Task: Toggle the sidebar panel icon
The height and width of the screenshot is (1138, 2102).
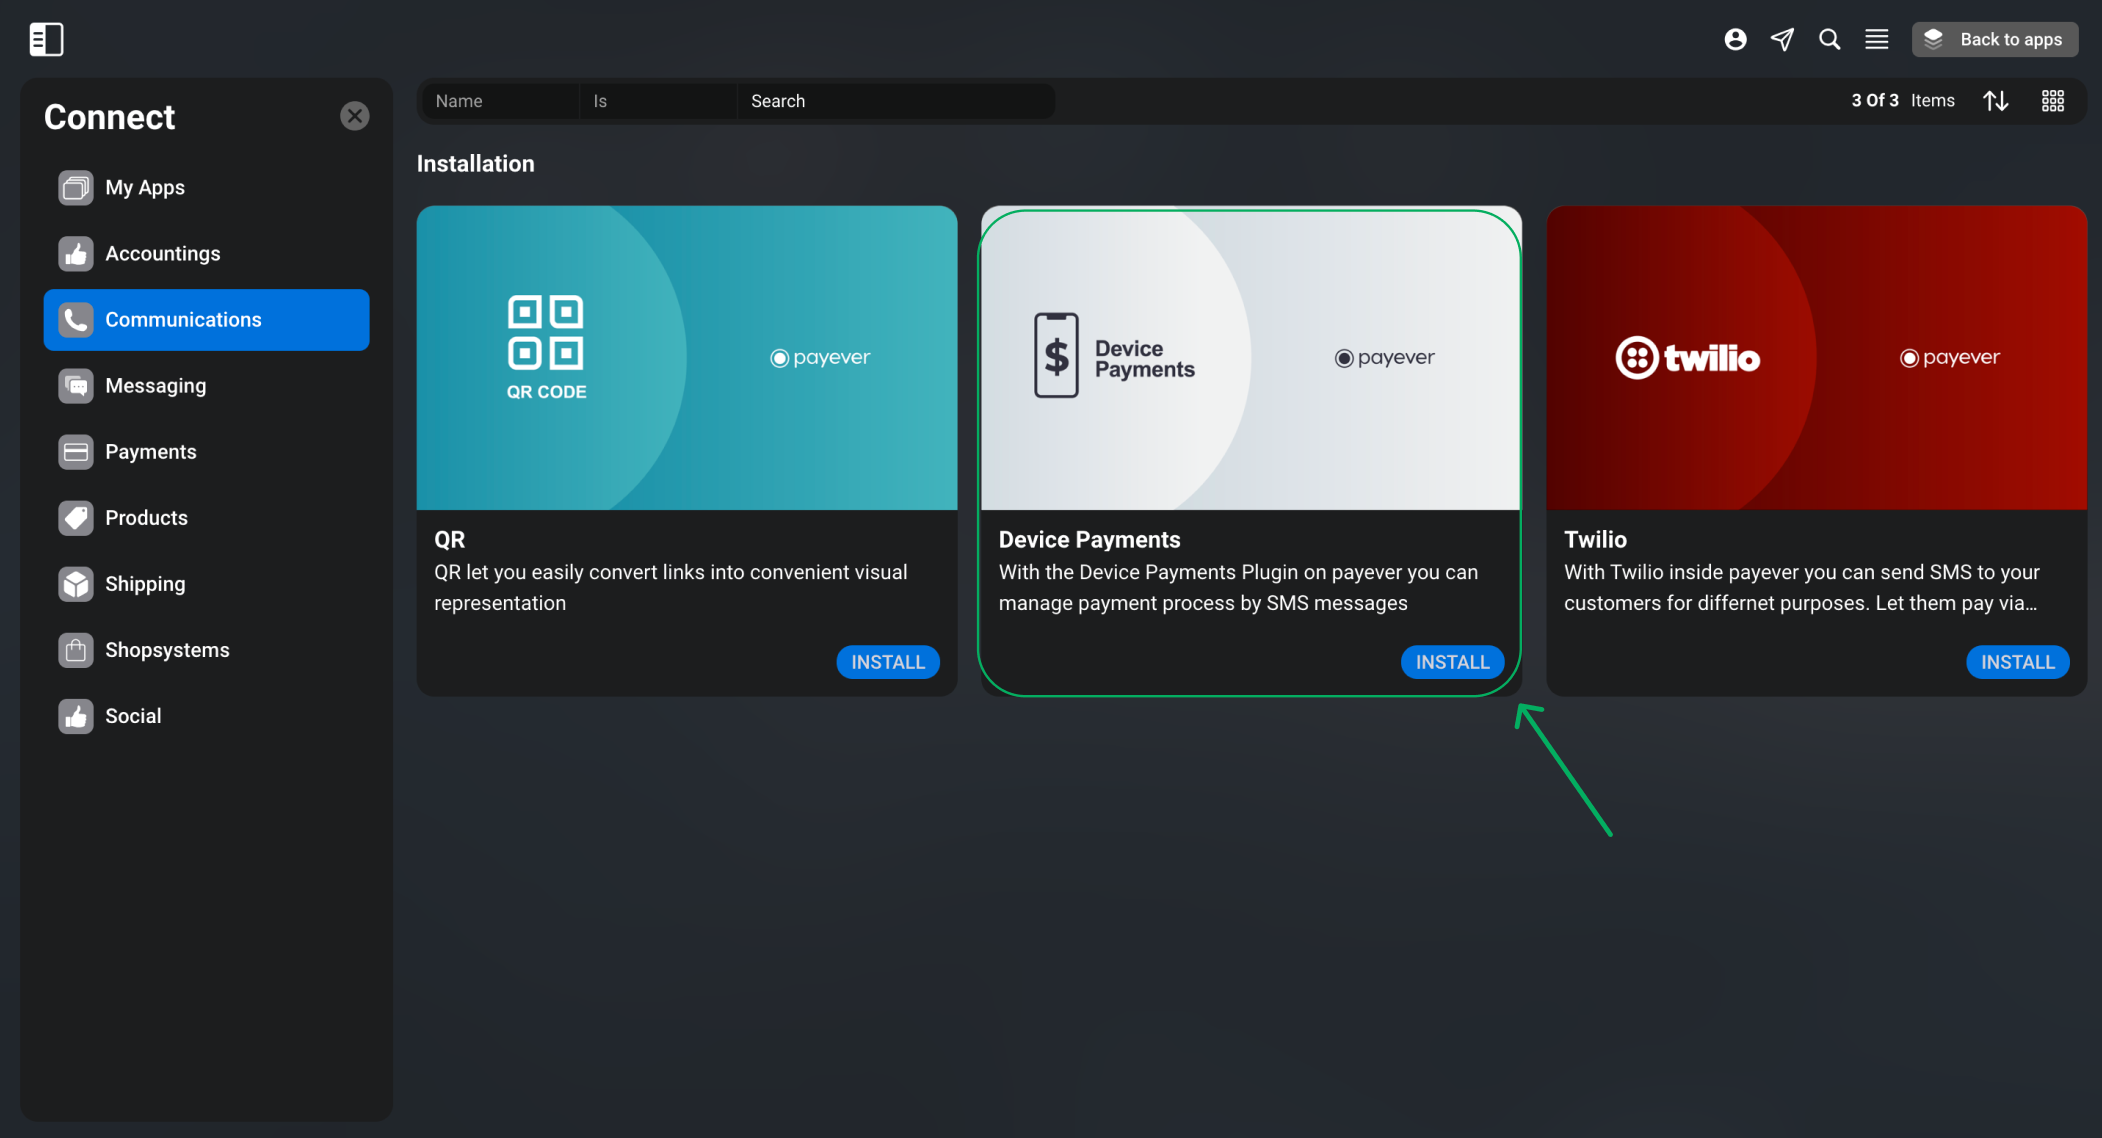Action: point(46,39)
